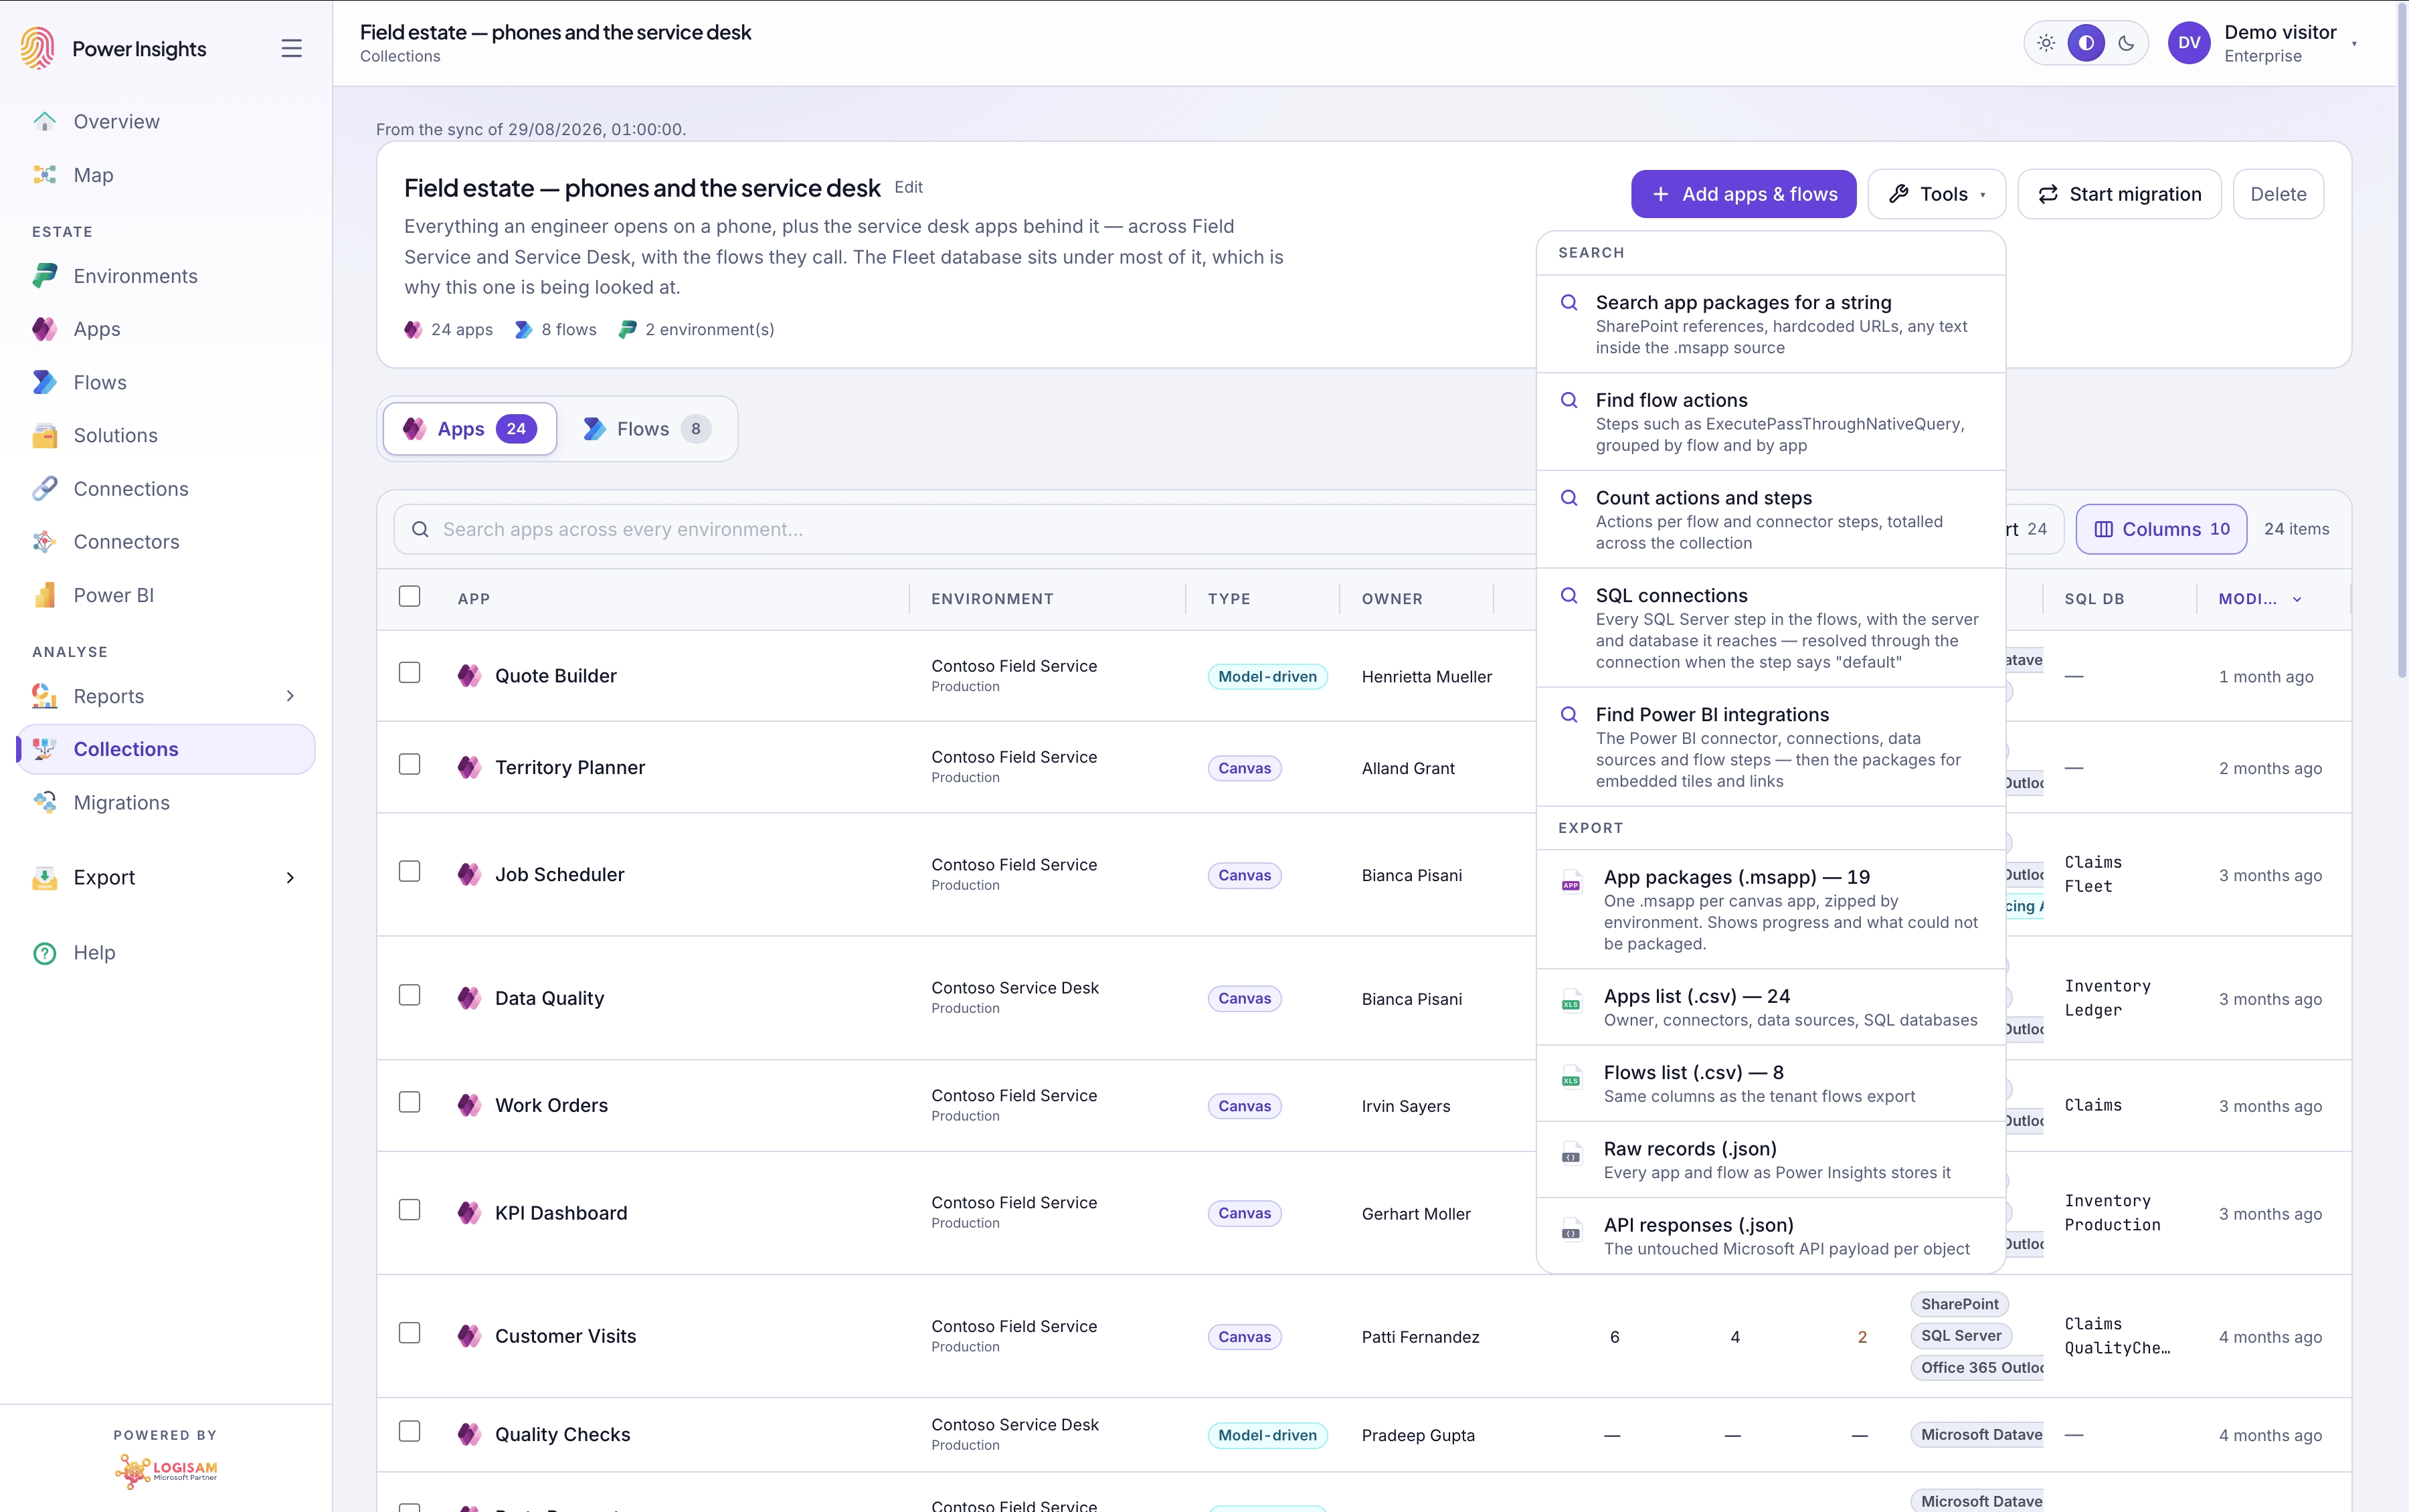The height and width of the screenshot is (1512, 2409).
Task: Expand the Reports sidebar section
Action: point(166,696)
